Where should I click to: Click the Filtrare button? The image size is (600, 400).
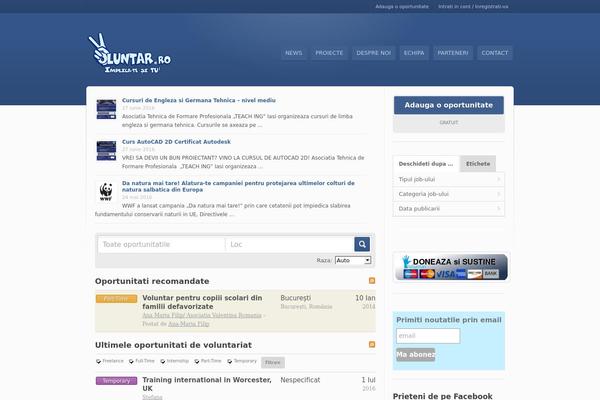click(273, 362)
